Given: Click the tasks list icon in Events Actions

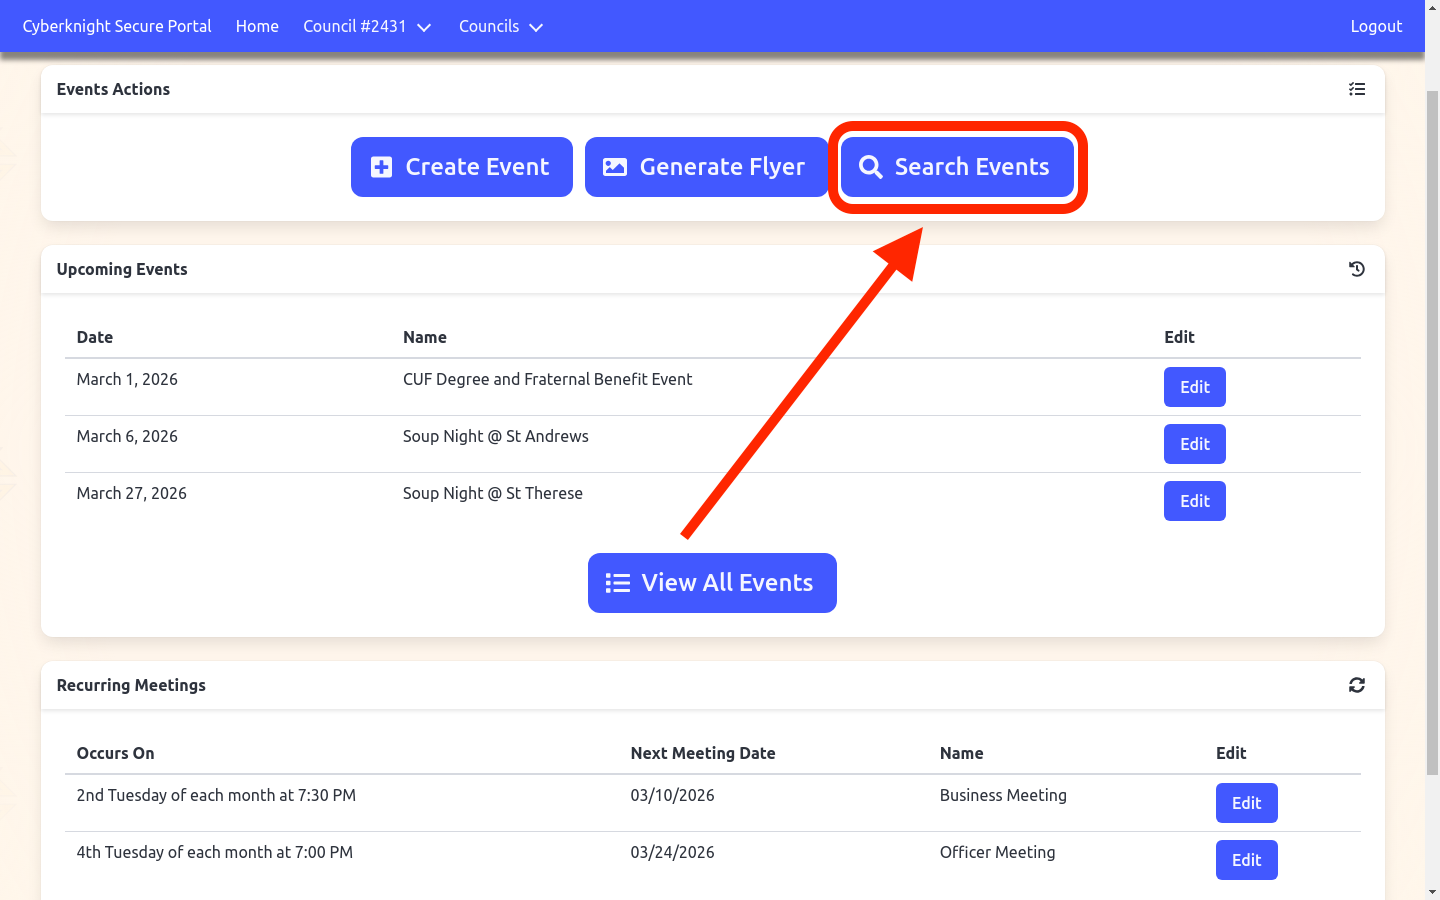Looking at the screenshot, I should (x=1356, y=89).
